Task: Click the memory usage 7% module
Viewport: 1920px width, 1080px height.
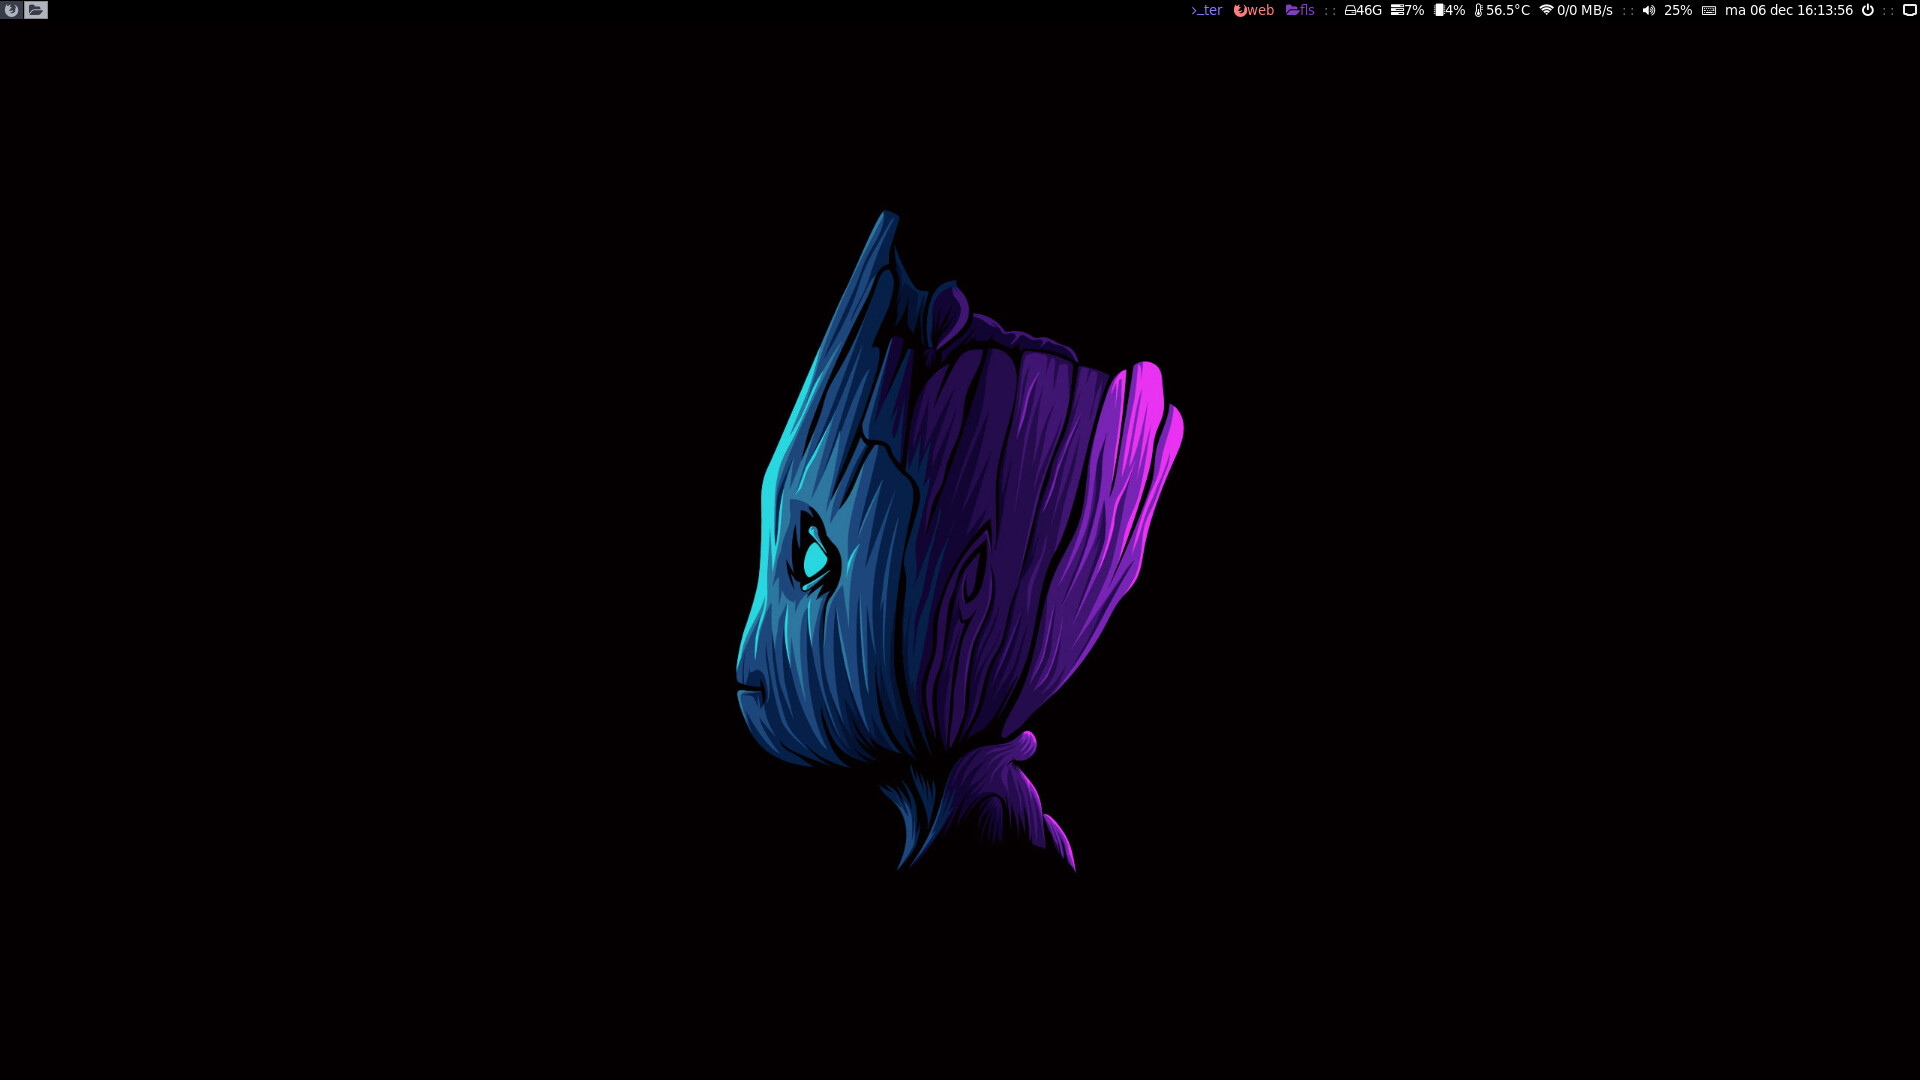Action: (1407, 10)
